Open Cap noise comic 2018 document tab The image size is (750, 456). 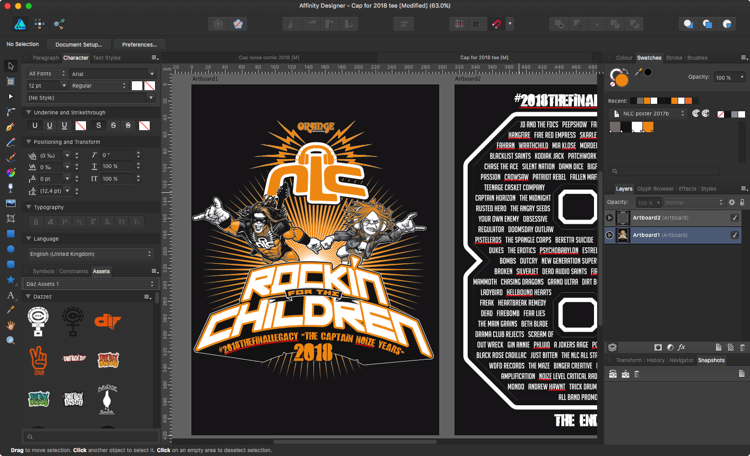coord(269,57)
